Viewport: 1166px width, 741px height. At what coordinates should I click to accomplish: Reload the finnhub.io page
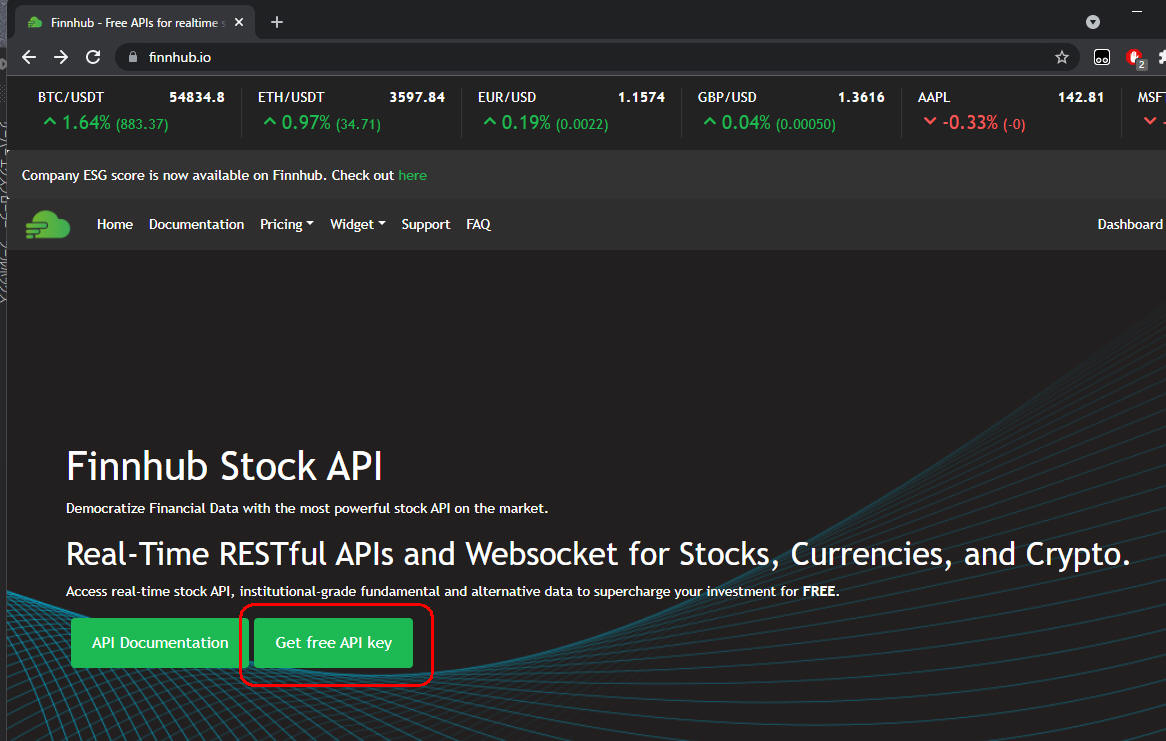coord(93,57)
